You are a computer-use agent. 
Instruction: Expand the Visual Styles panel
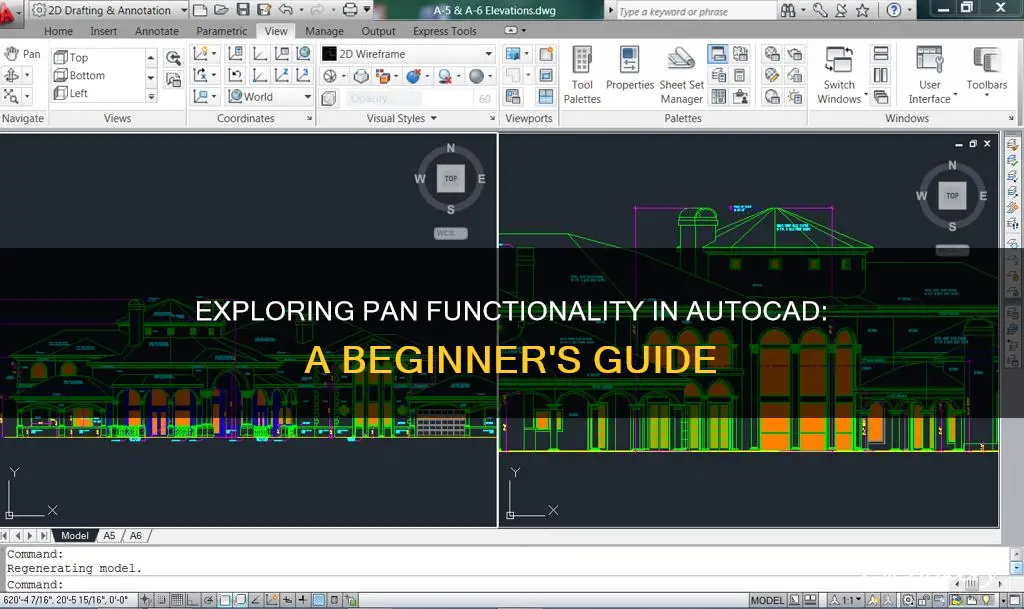pos(402,118)
